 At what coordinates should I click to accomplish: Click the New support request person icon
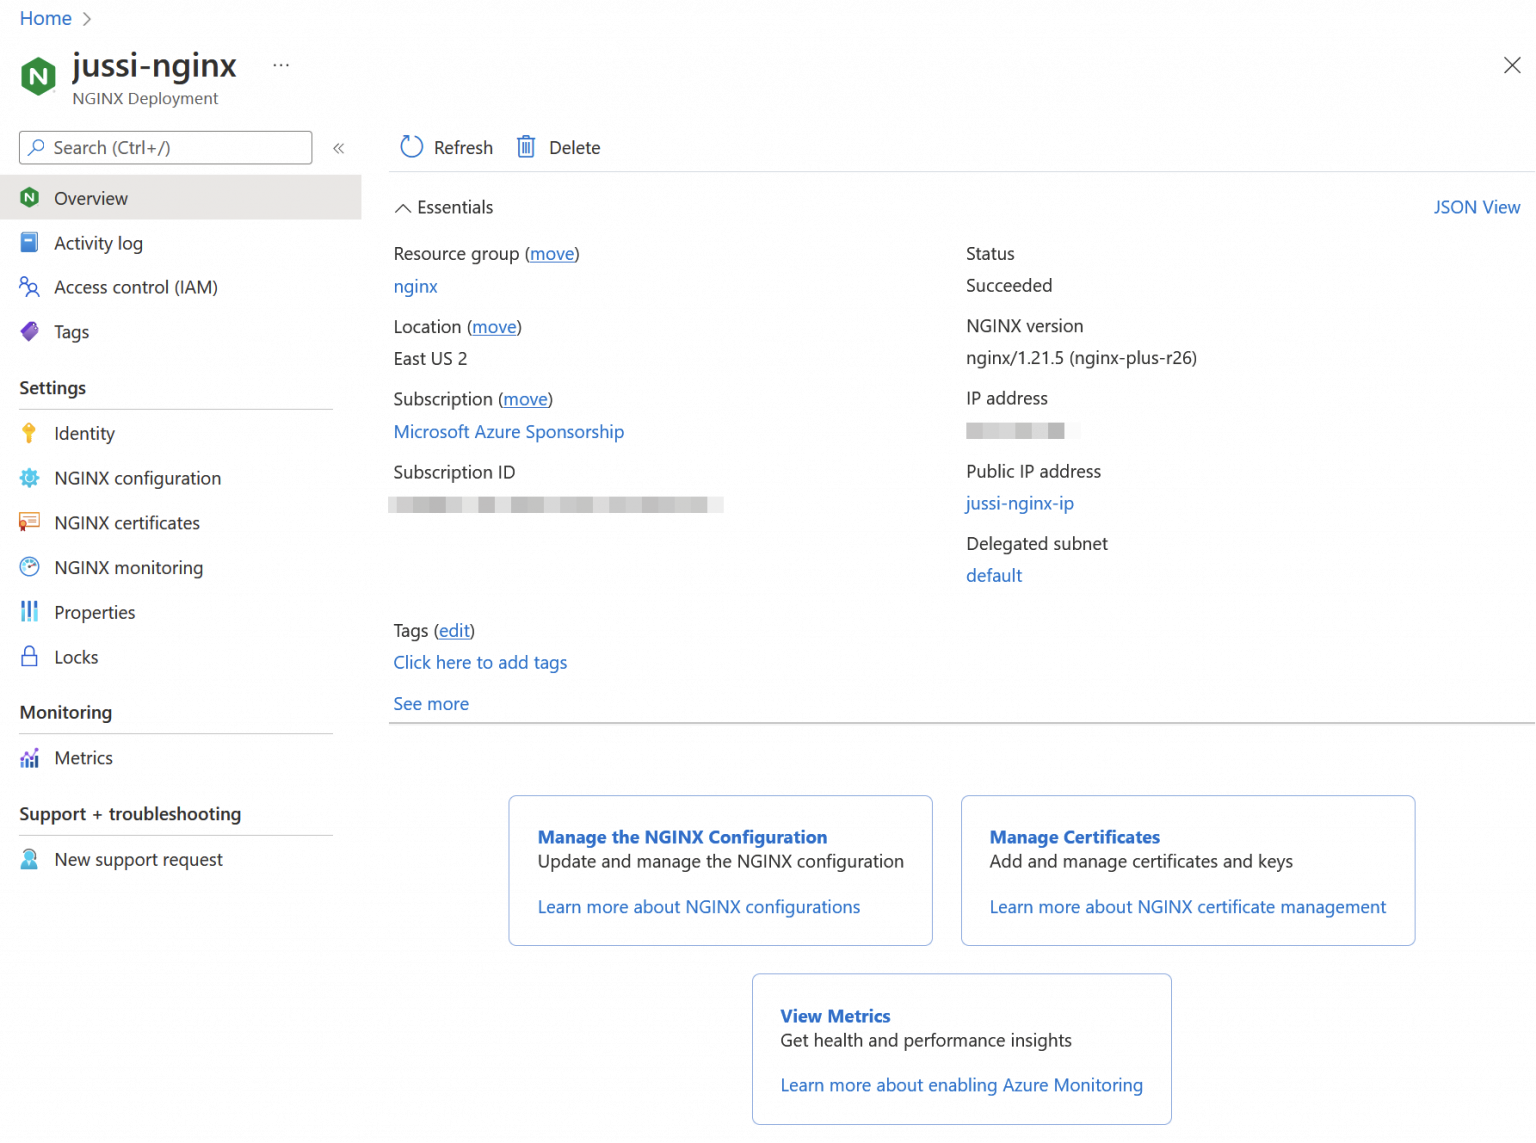pyautogui.click(x=30, y=859)
